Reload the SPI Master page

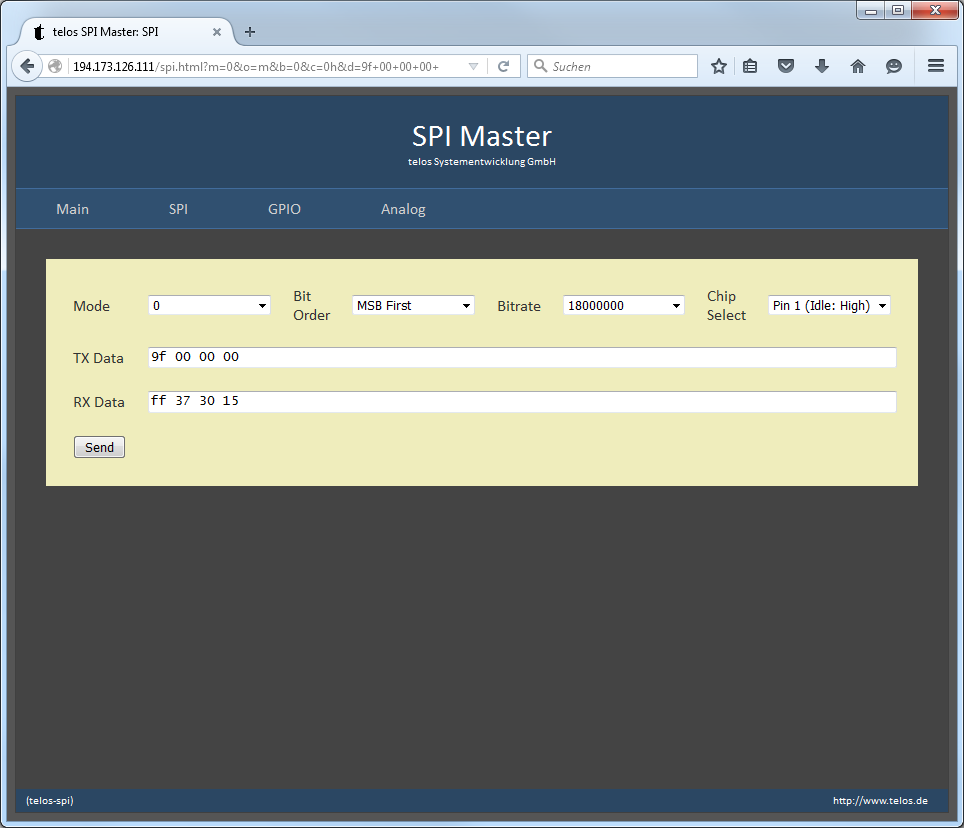point(504,66)
